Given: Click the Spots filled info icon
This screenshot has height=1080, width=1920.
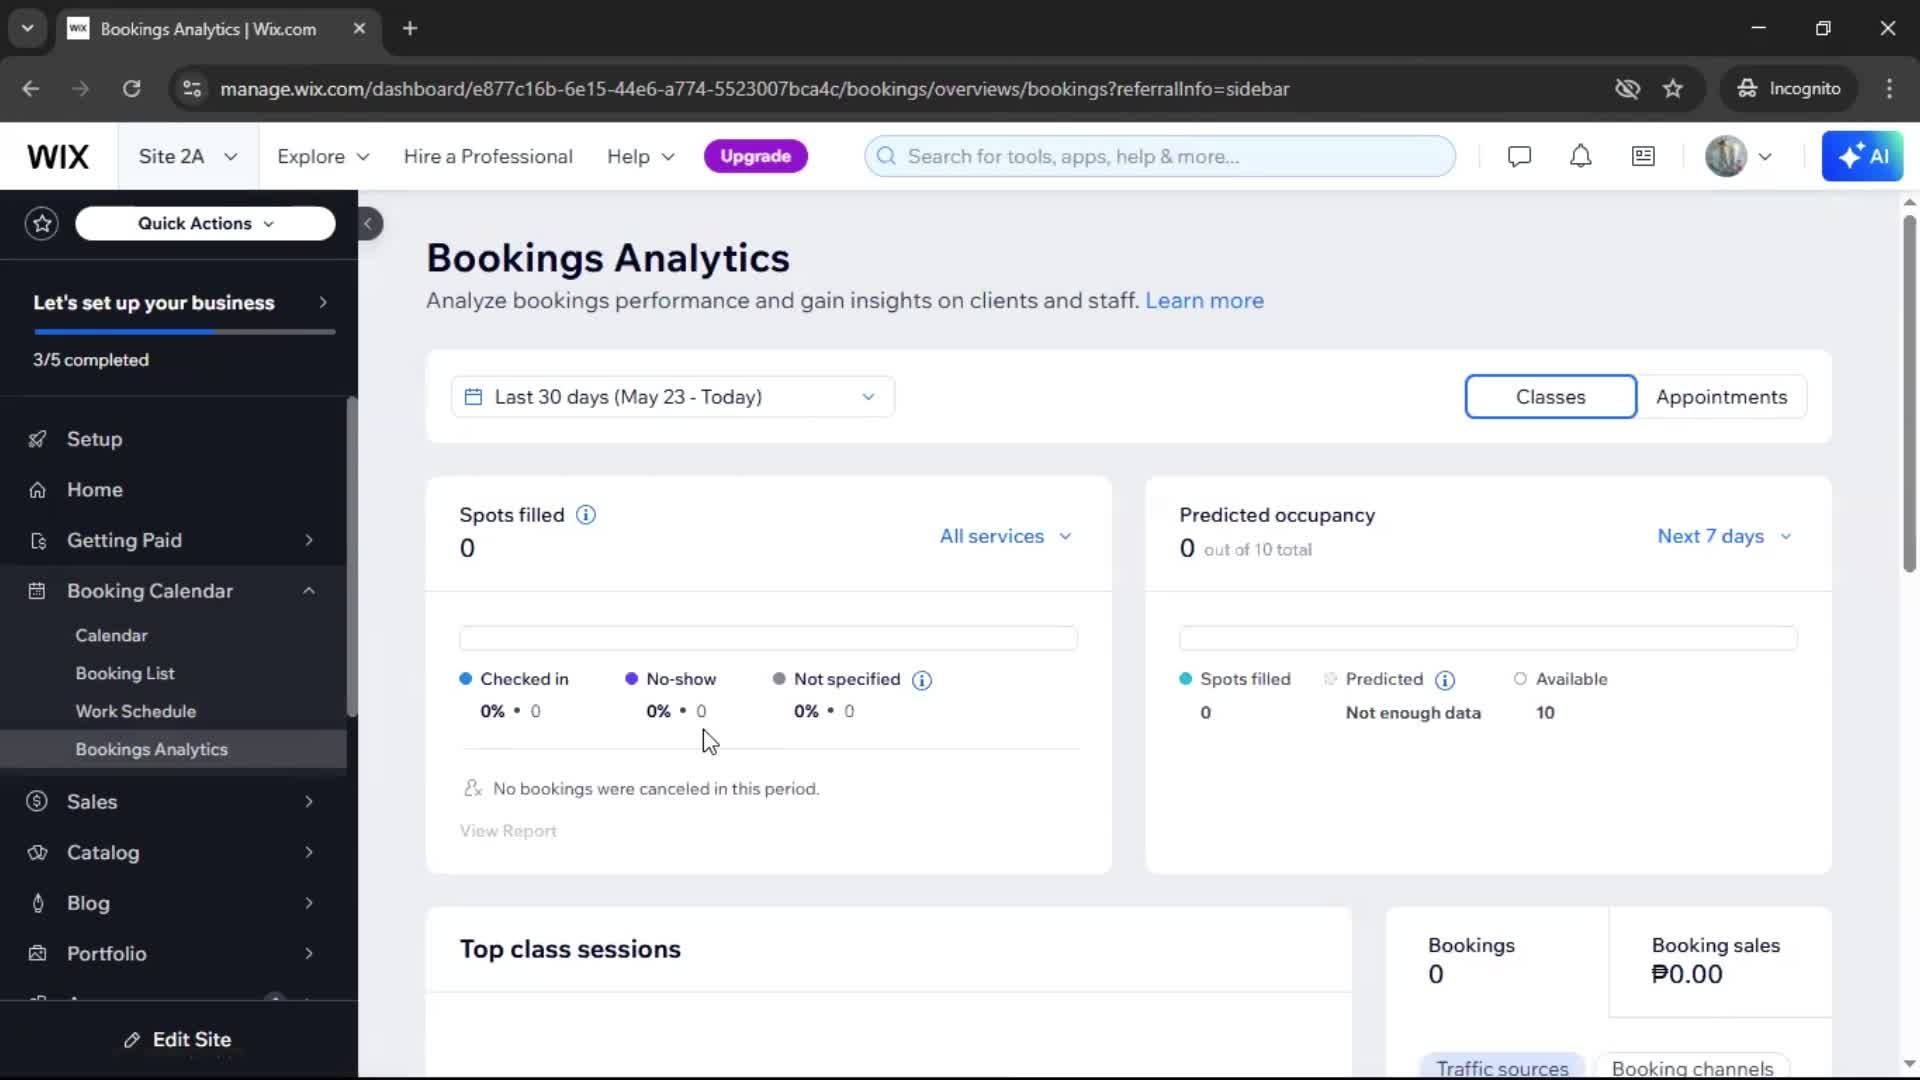Looking at the screenshot, I should point(586,515).
